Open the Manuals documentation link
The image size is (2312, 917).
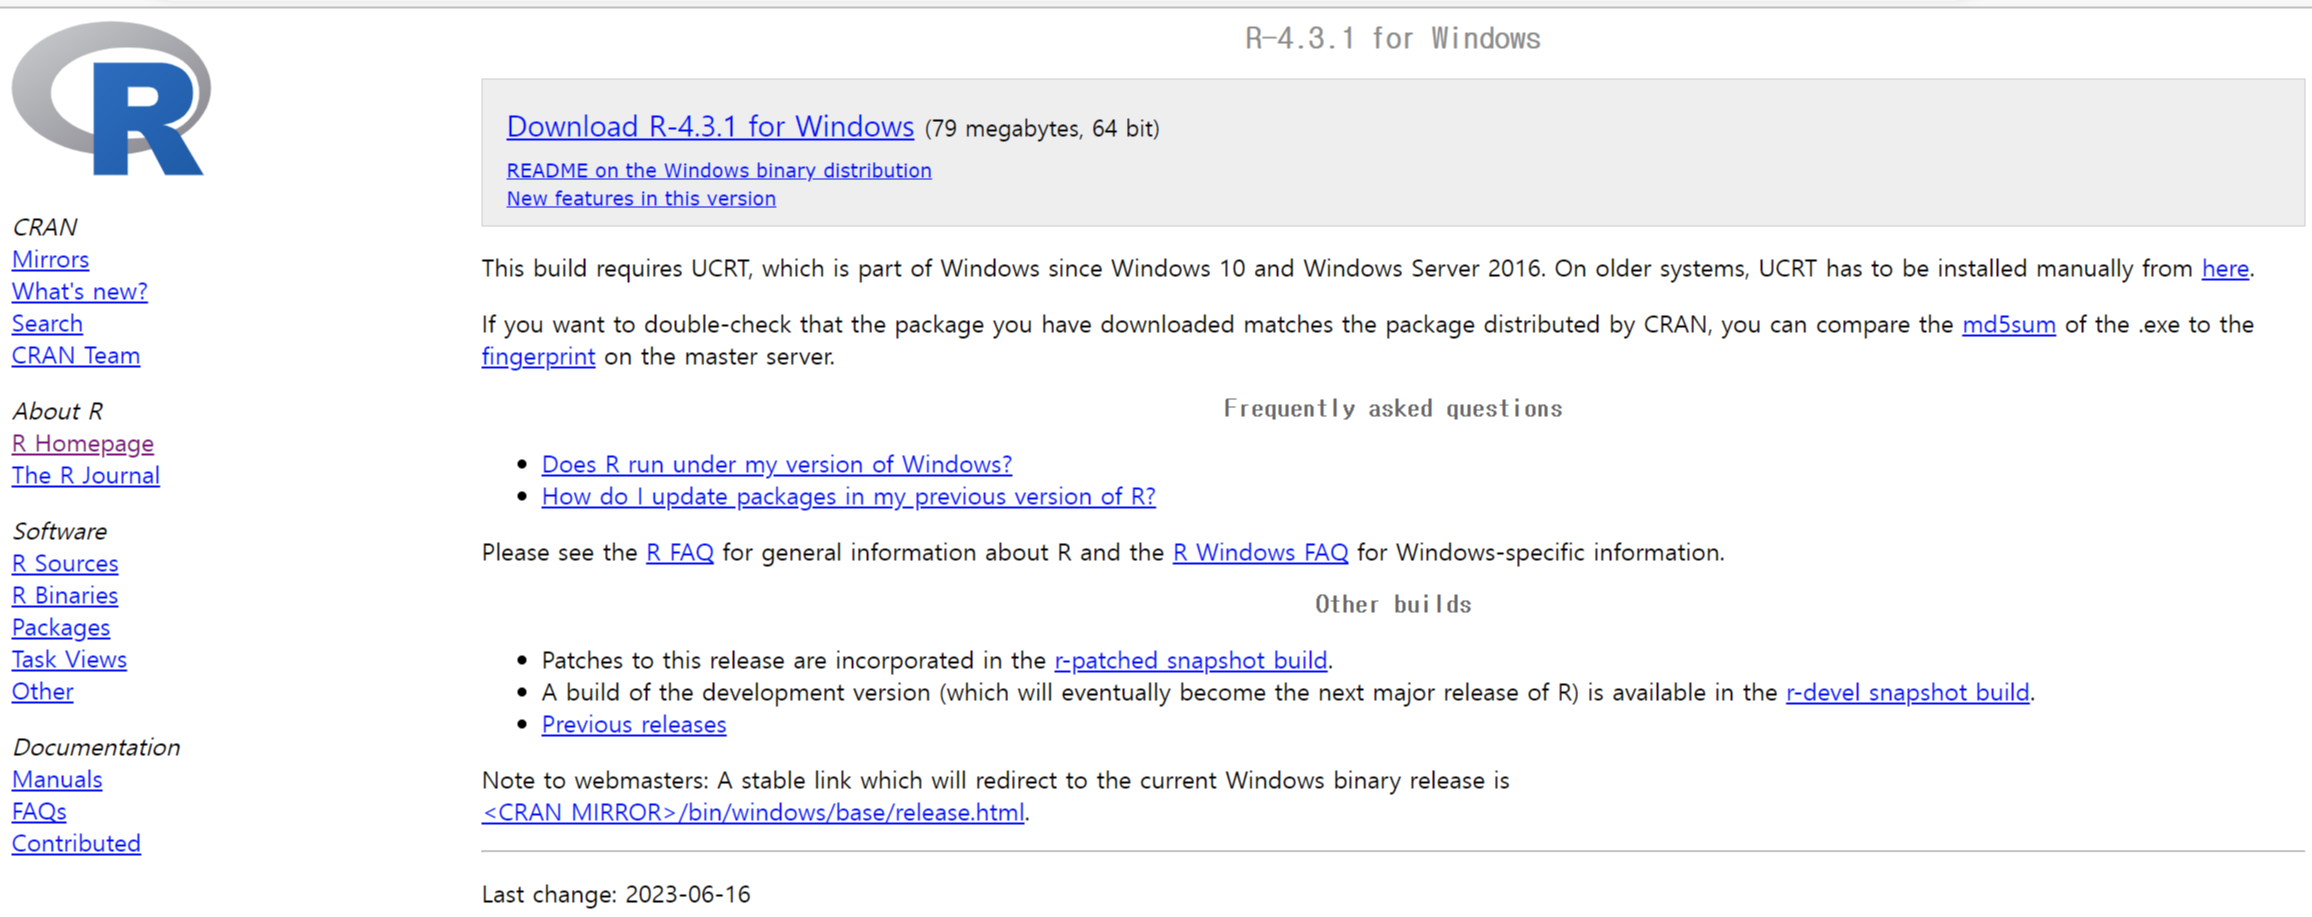(x=57, y=780)
